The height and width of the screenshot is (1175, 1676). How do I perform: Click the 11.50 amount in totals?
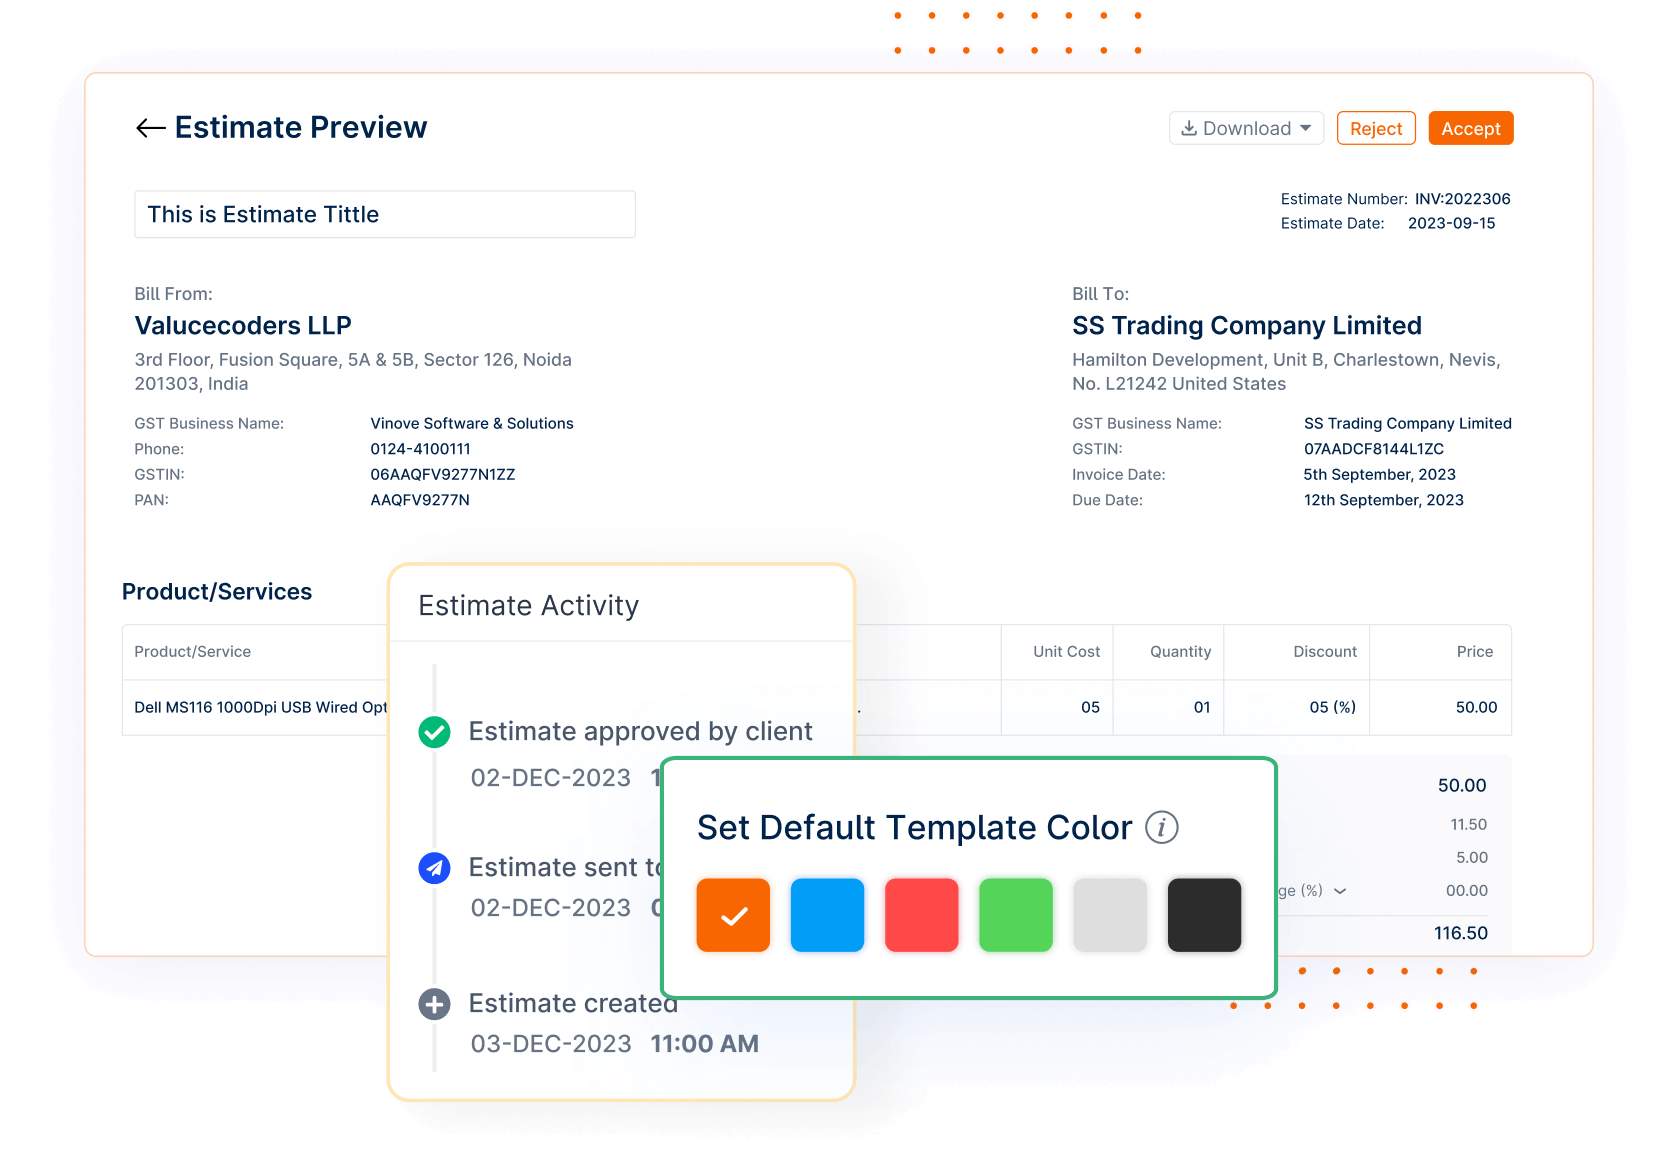click(x=1469, y=825)
